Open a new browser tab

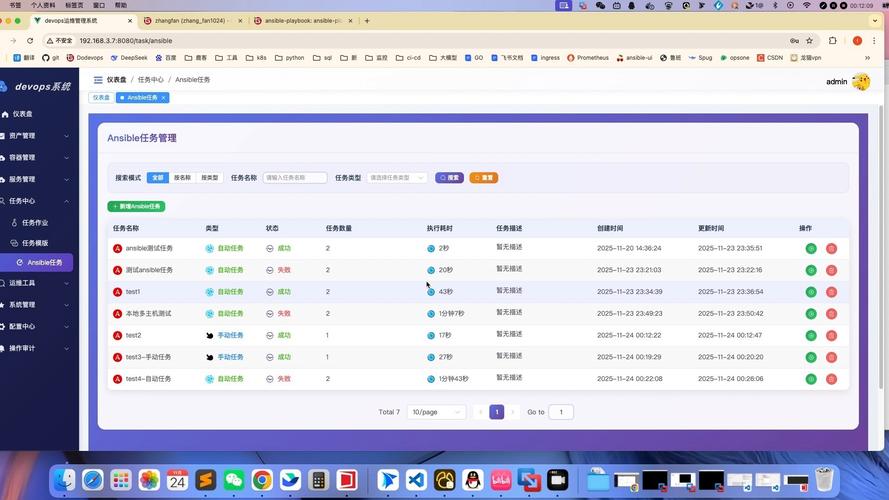367,20
